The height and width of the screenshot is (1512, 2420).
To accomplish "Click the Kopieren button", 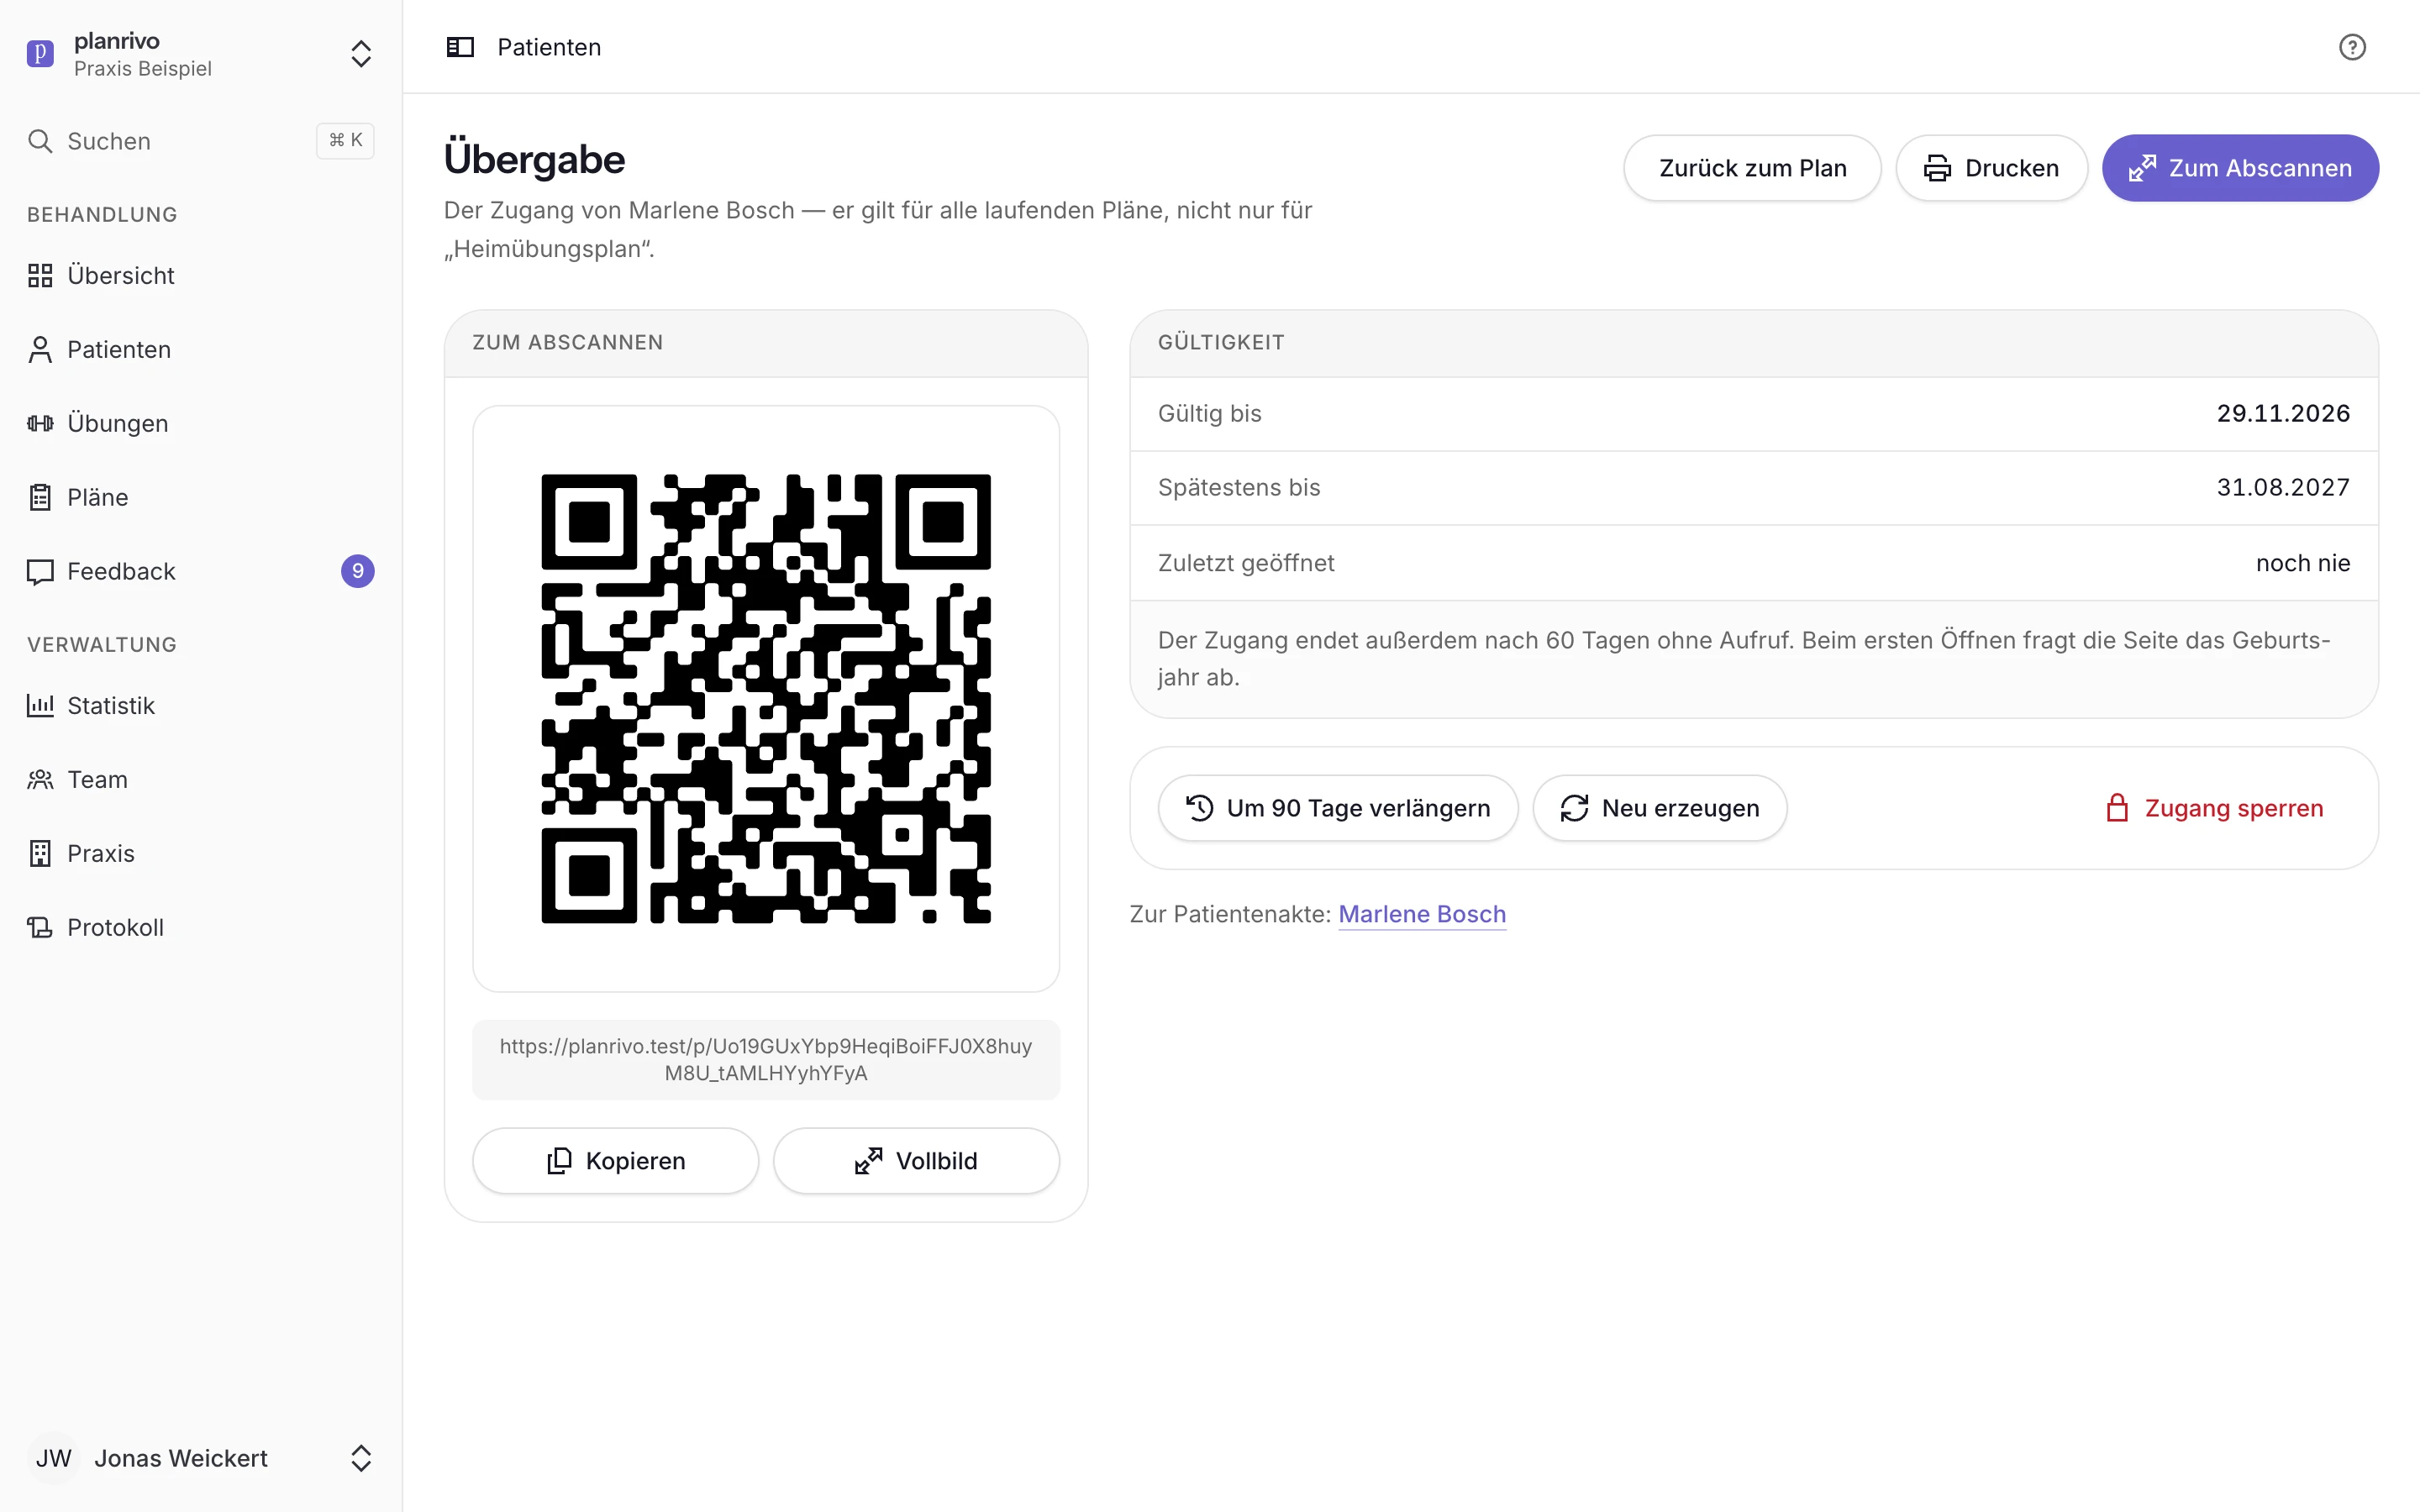I will 615,1160.
